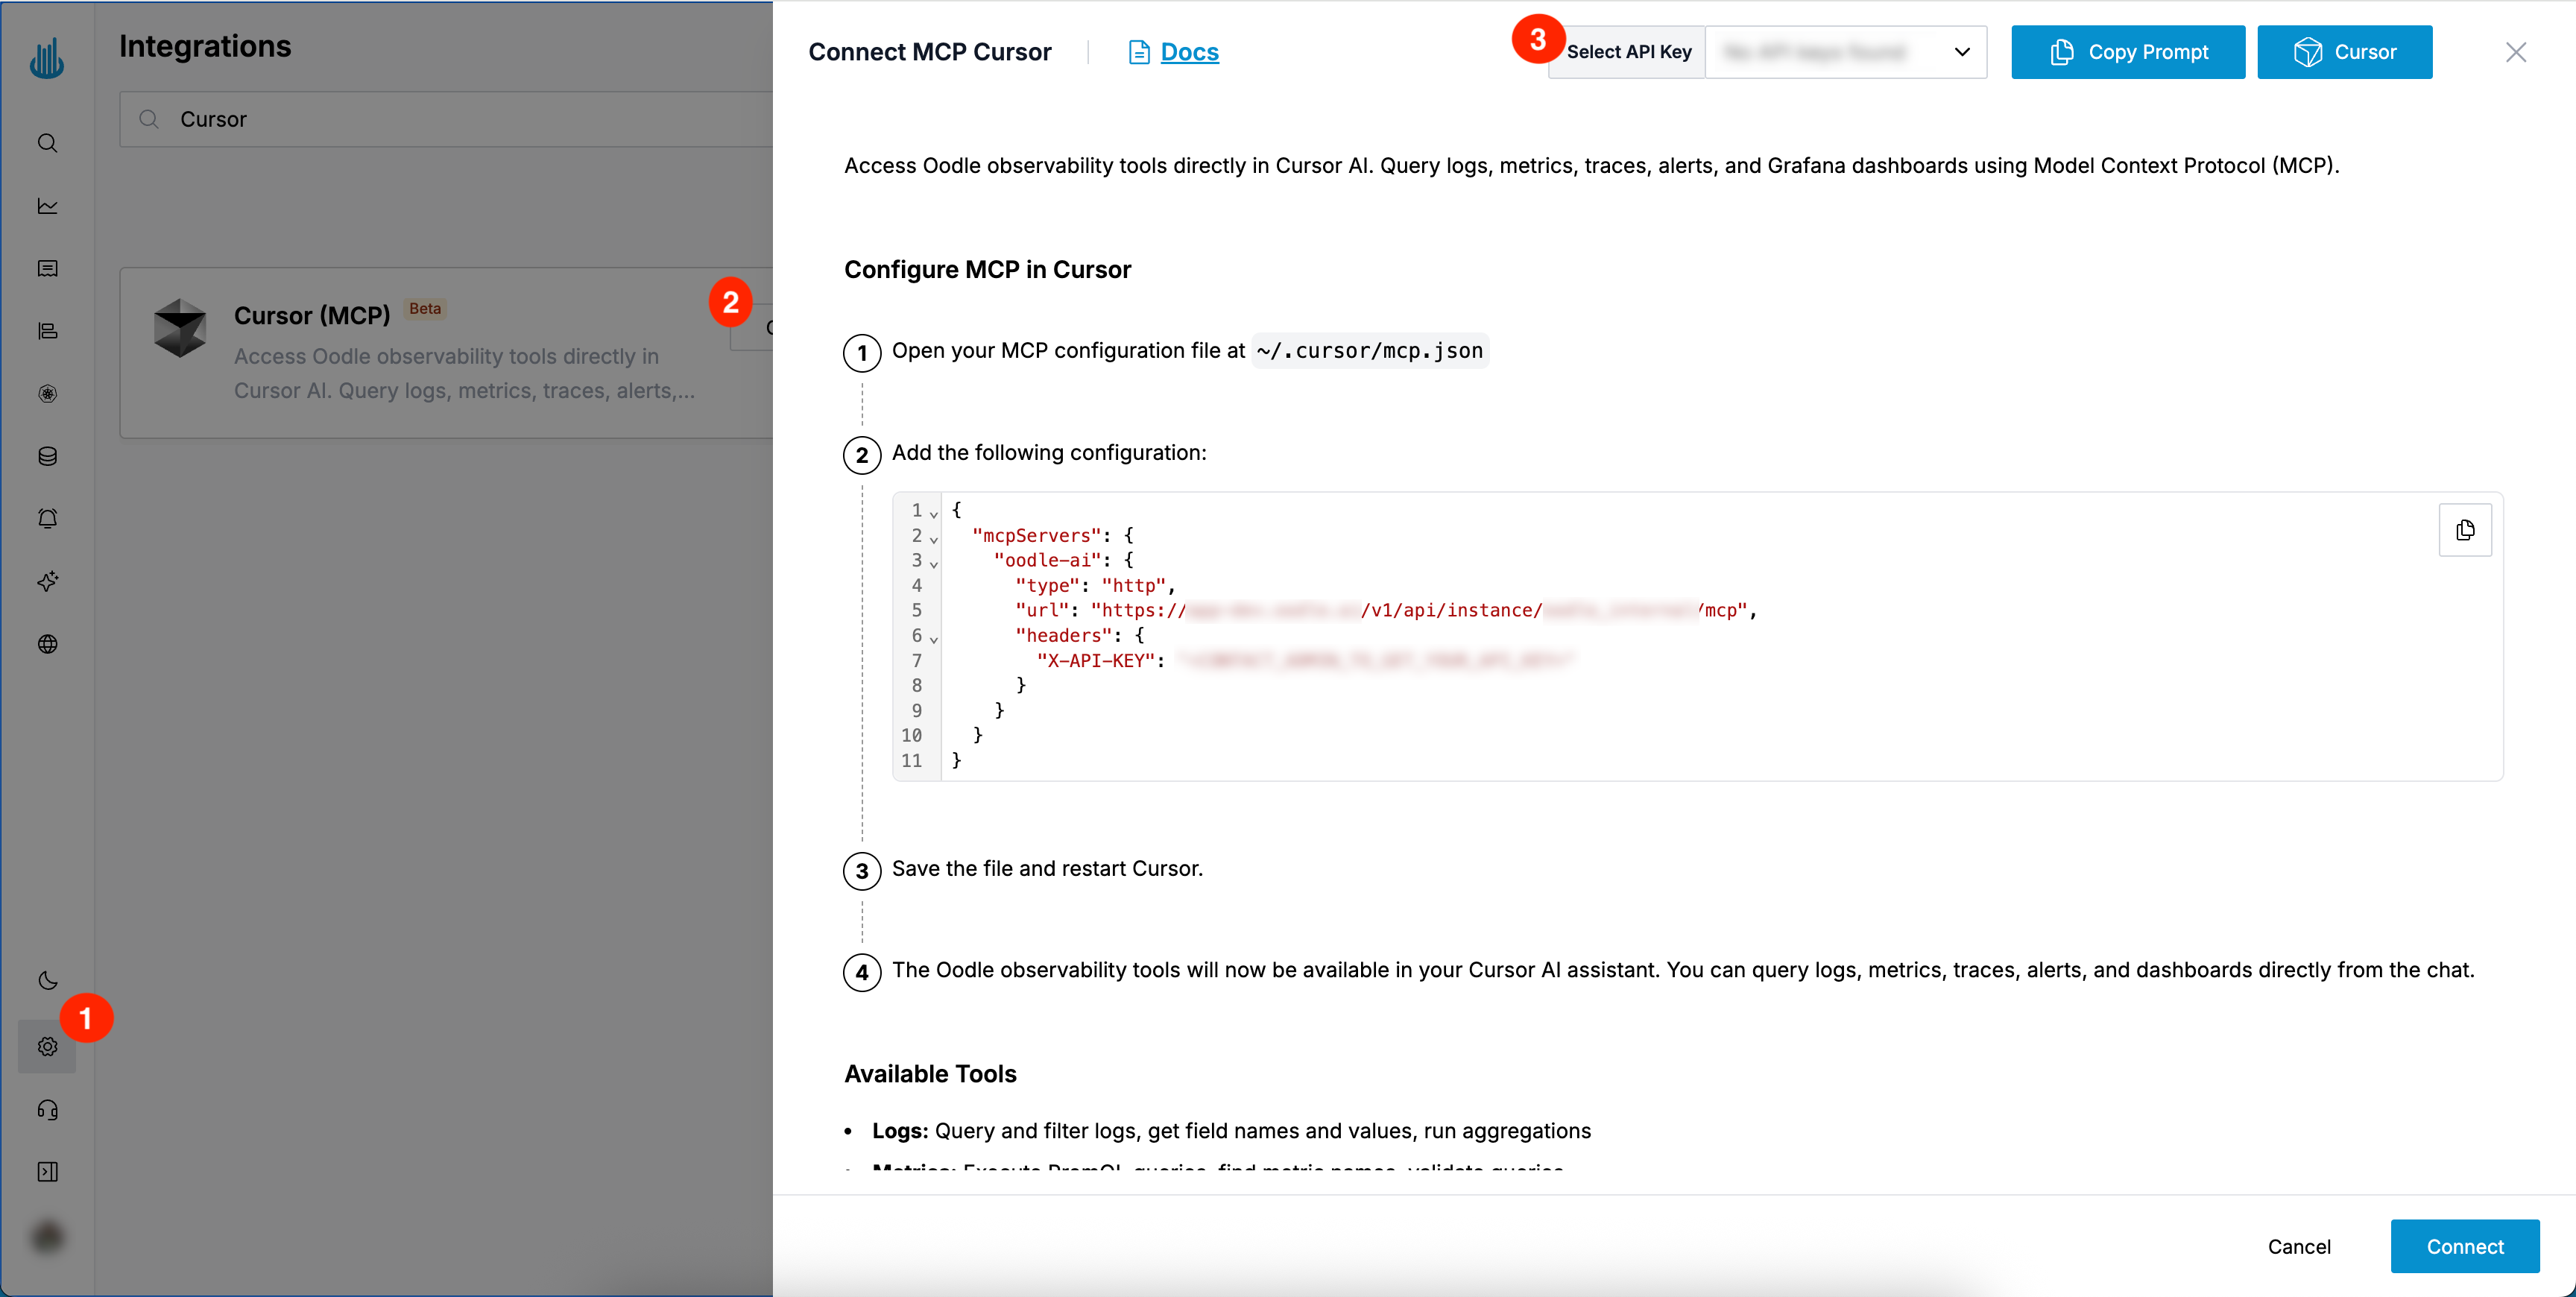Click the Cursor search input field
The height and width of the screenshot is (1297, 2576).
click(450, 119)
